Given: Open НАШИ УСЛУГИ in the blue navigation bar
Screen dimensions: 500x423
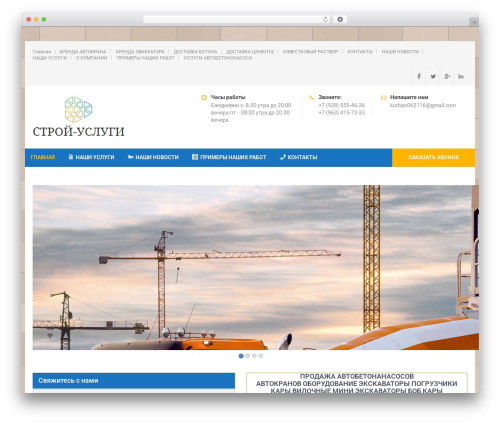Looking at the screenshot, I should (91, 157).
